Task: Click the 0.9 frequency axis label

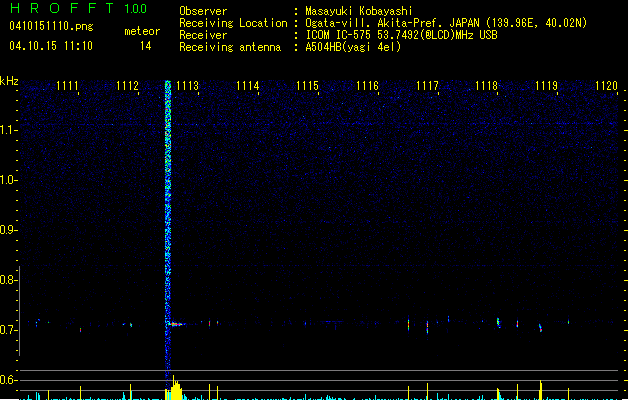Action: (8, 229)
